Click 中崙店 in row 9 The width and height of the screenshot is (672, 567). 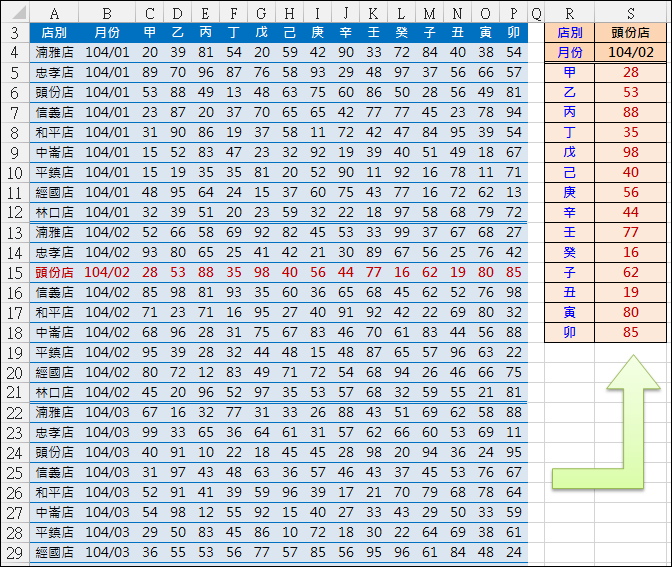pyautogui.click(x=54, y=153)
